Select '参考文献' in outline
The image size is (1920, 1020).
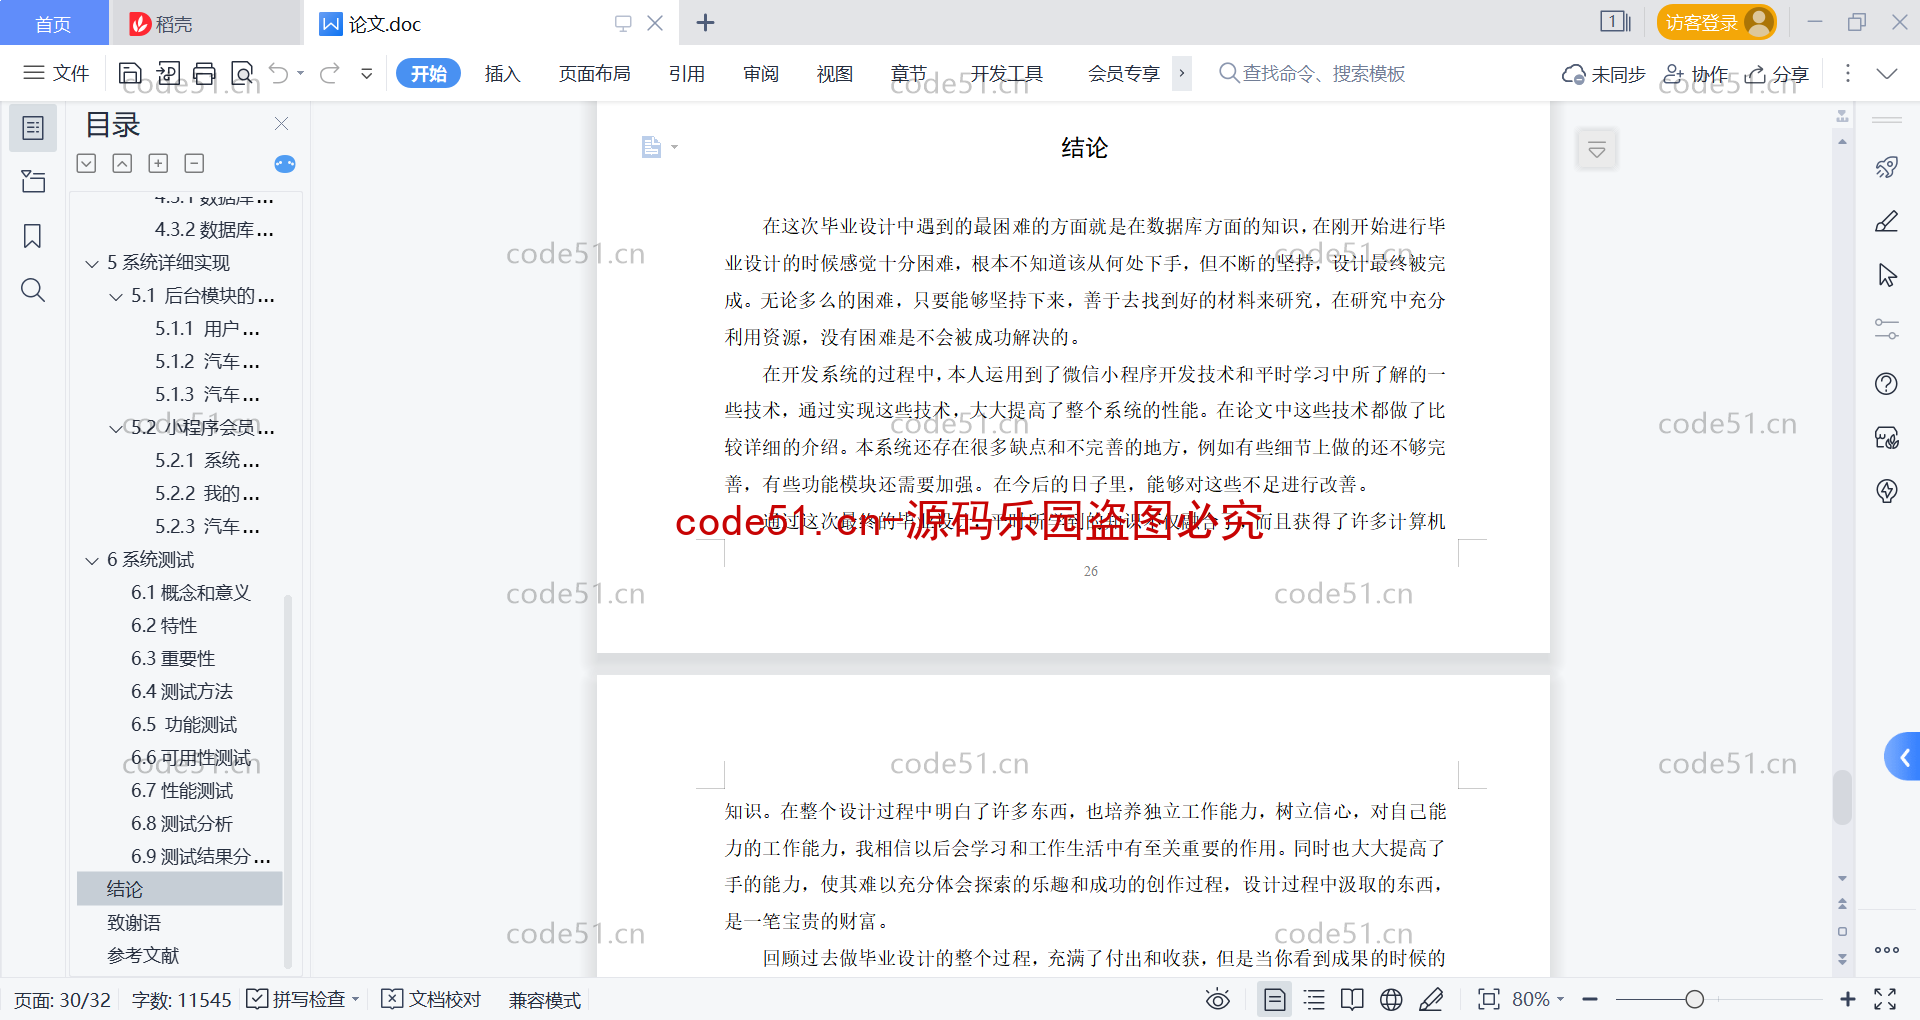(143, 955)
